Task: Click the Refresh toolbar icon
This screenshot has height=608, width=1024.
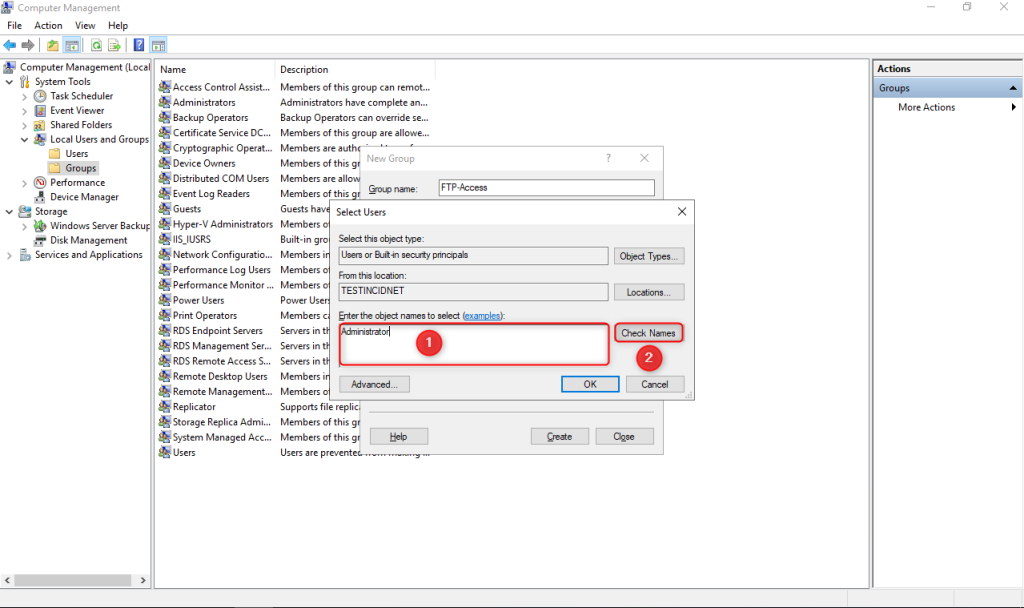Action: (x=96, y=45)
